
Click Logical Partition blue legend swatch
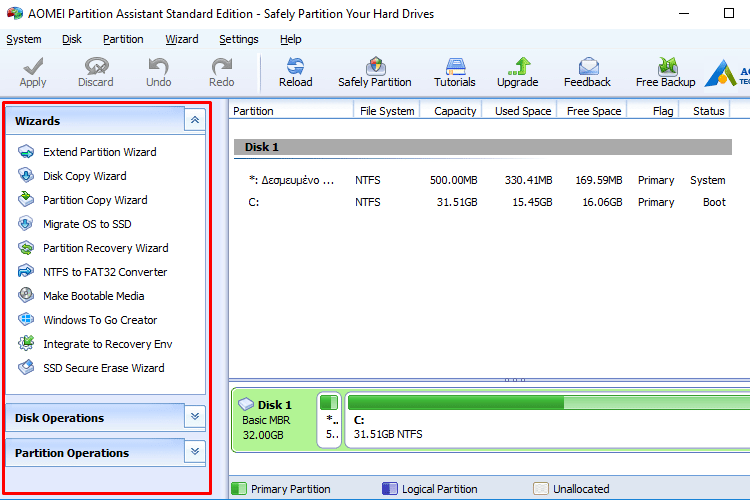(x=390, y=489)
